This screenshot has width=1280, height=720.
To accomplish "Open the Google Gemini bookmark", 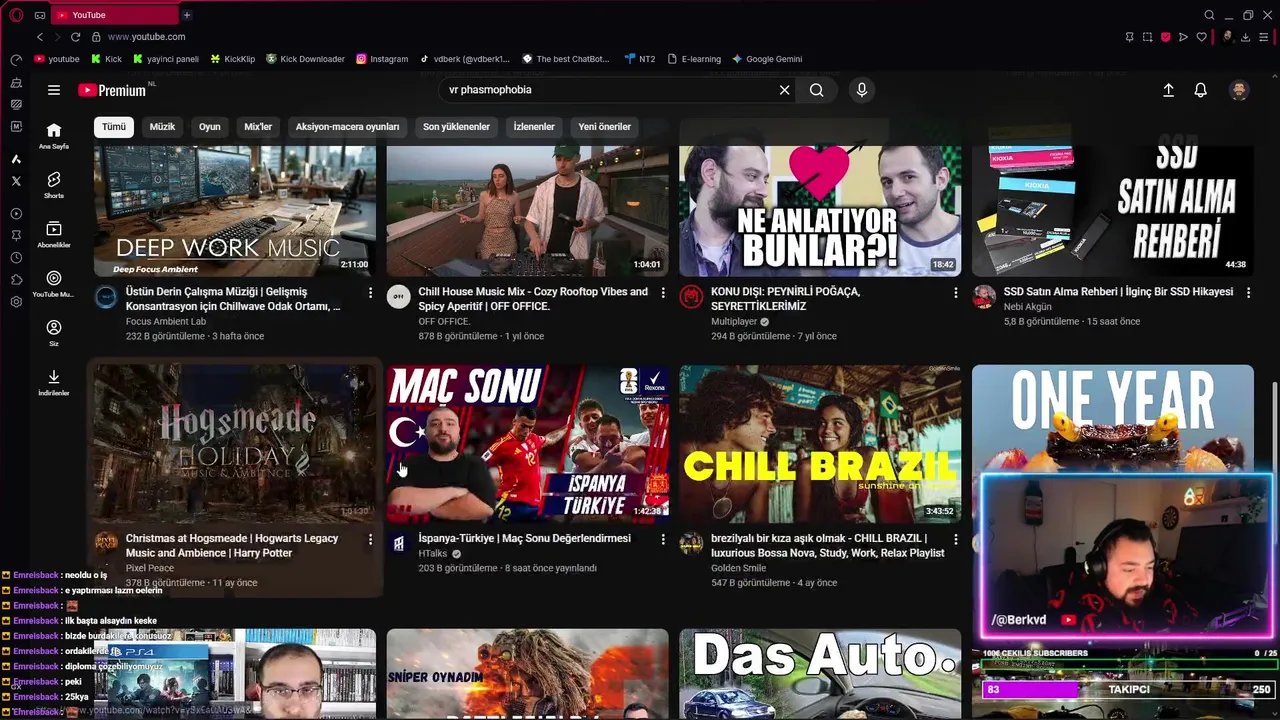I will (767, 59).
